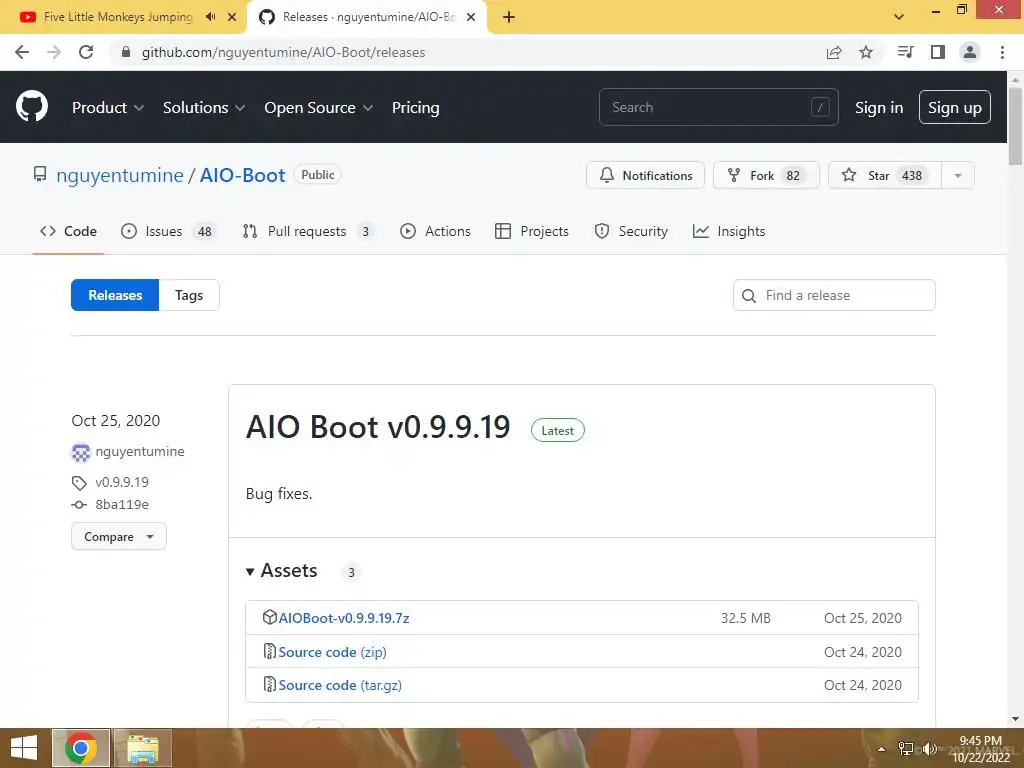The width and height of the screenshot is (1024, 768).
Task: Open the Windows Start button
Action: [24, 748]
